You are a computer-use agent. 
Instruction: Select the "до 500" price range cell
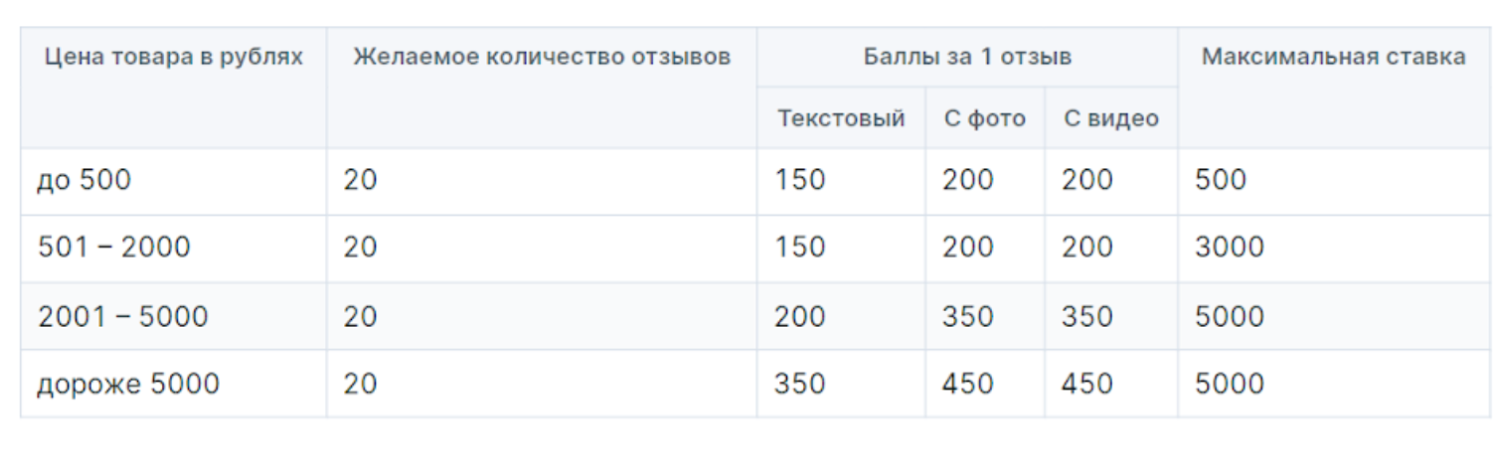(174, 181)
